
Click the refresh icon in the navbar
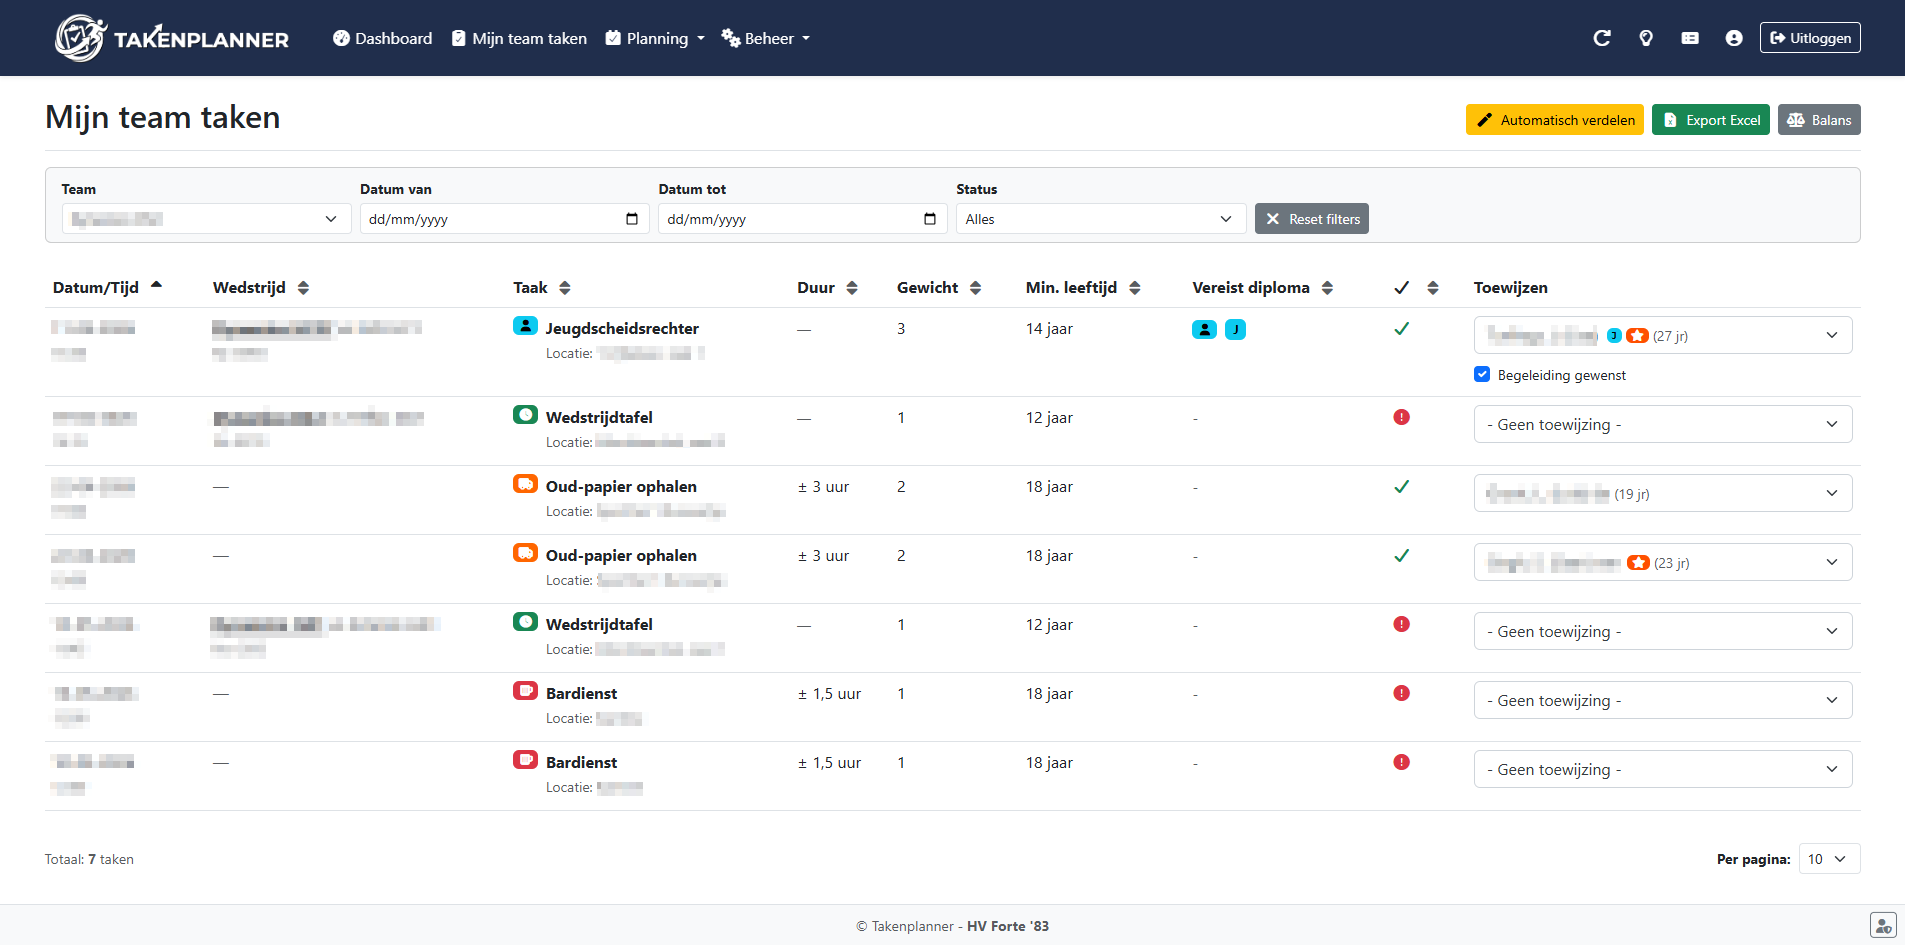point(1601,38)
